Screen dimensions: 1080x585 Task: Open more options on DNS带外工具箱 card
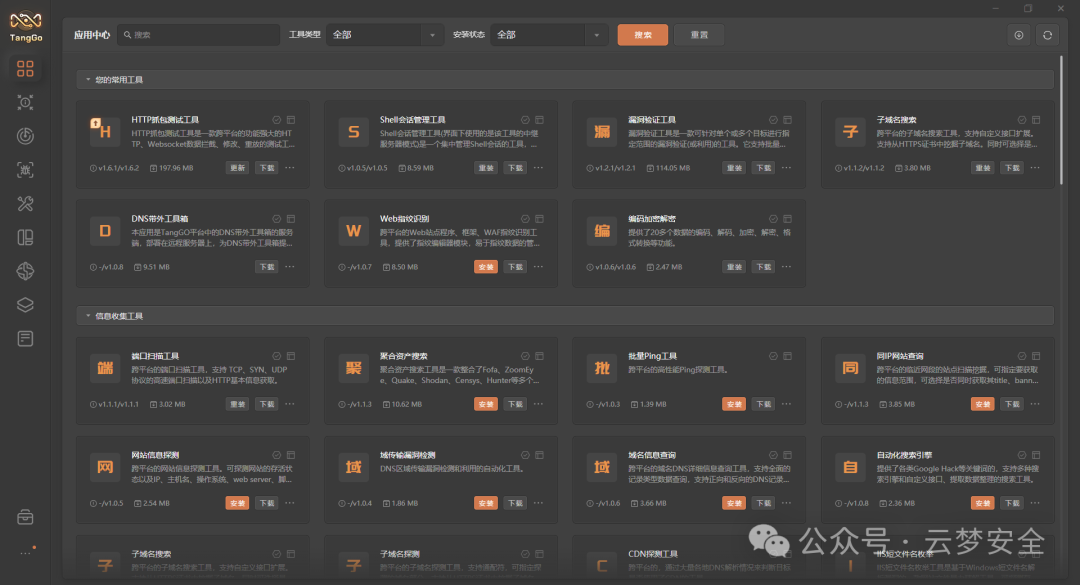pos(290,267)
